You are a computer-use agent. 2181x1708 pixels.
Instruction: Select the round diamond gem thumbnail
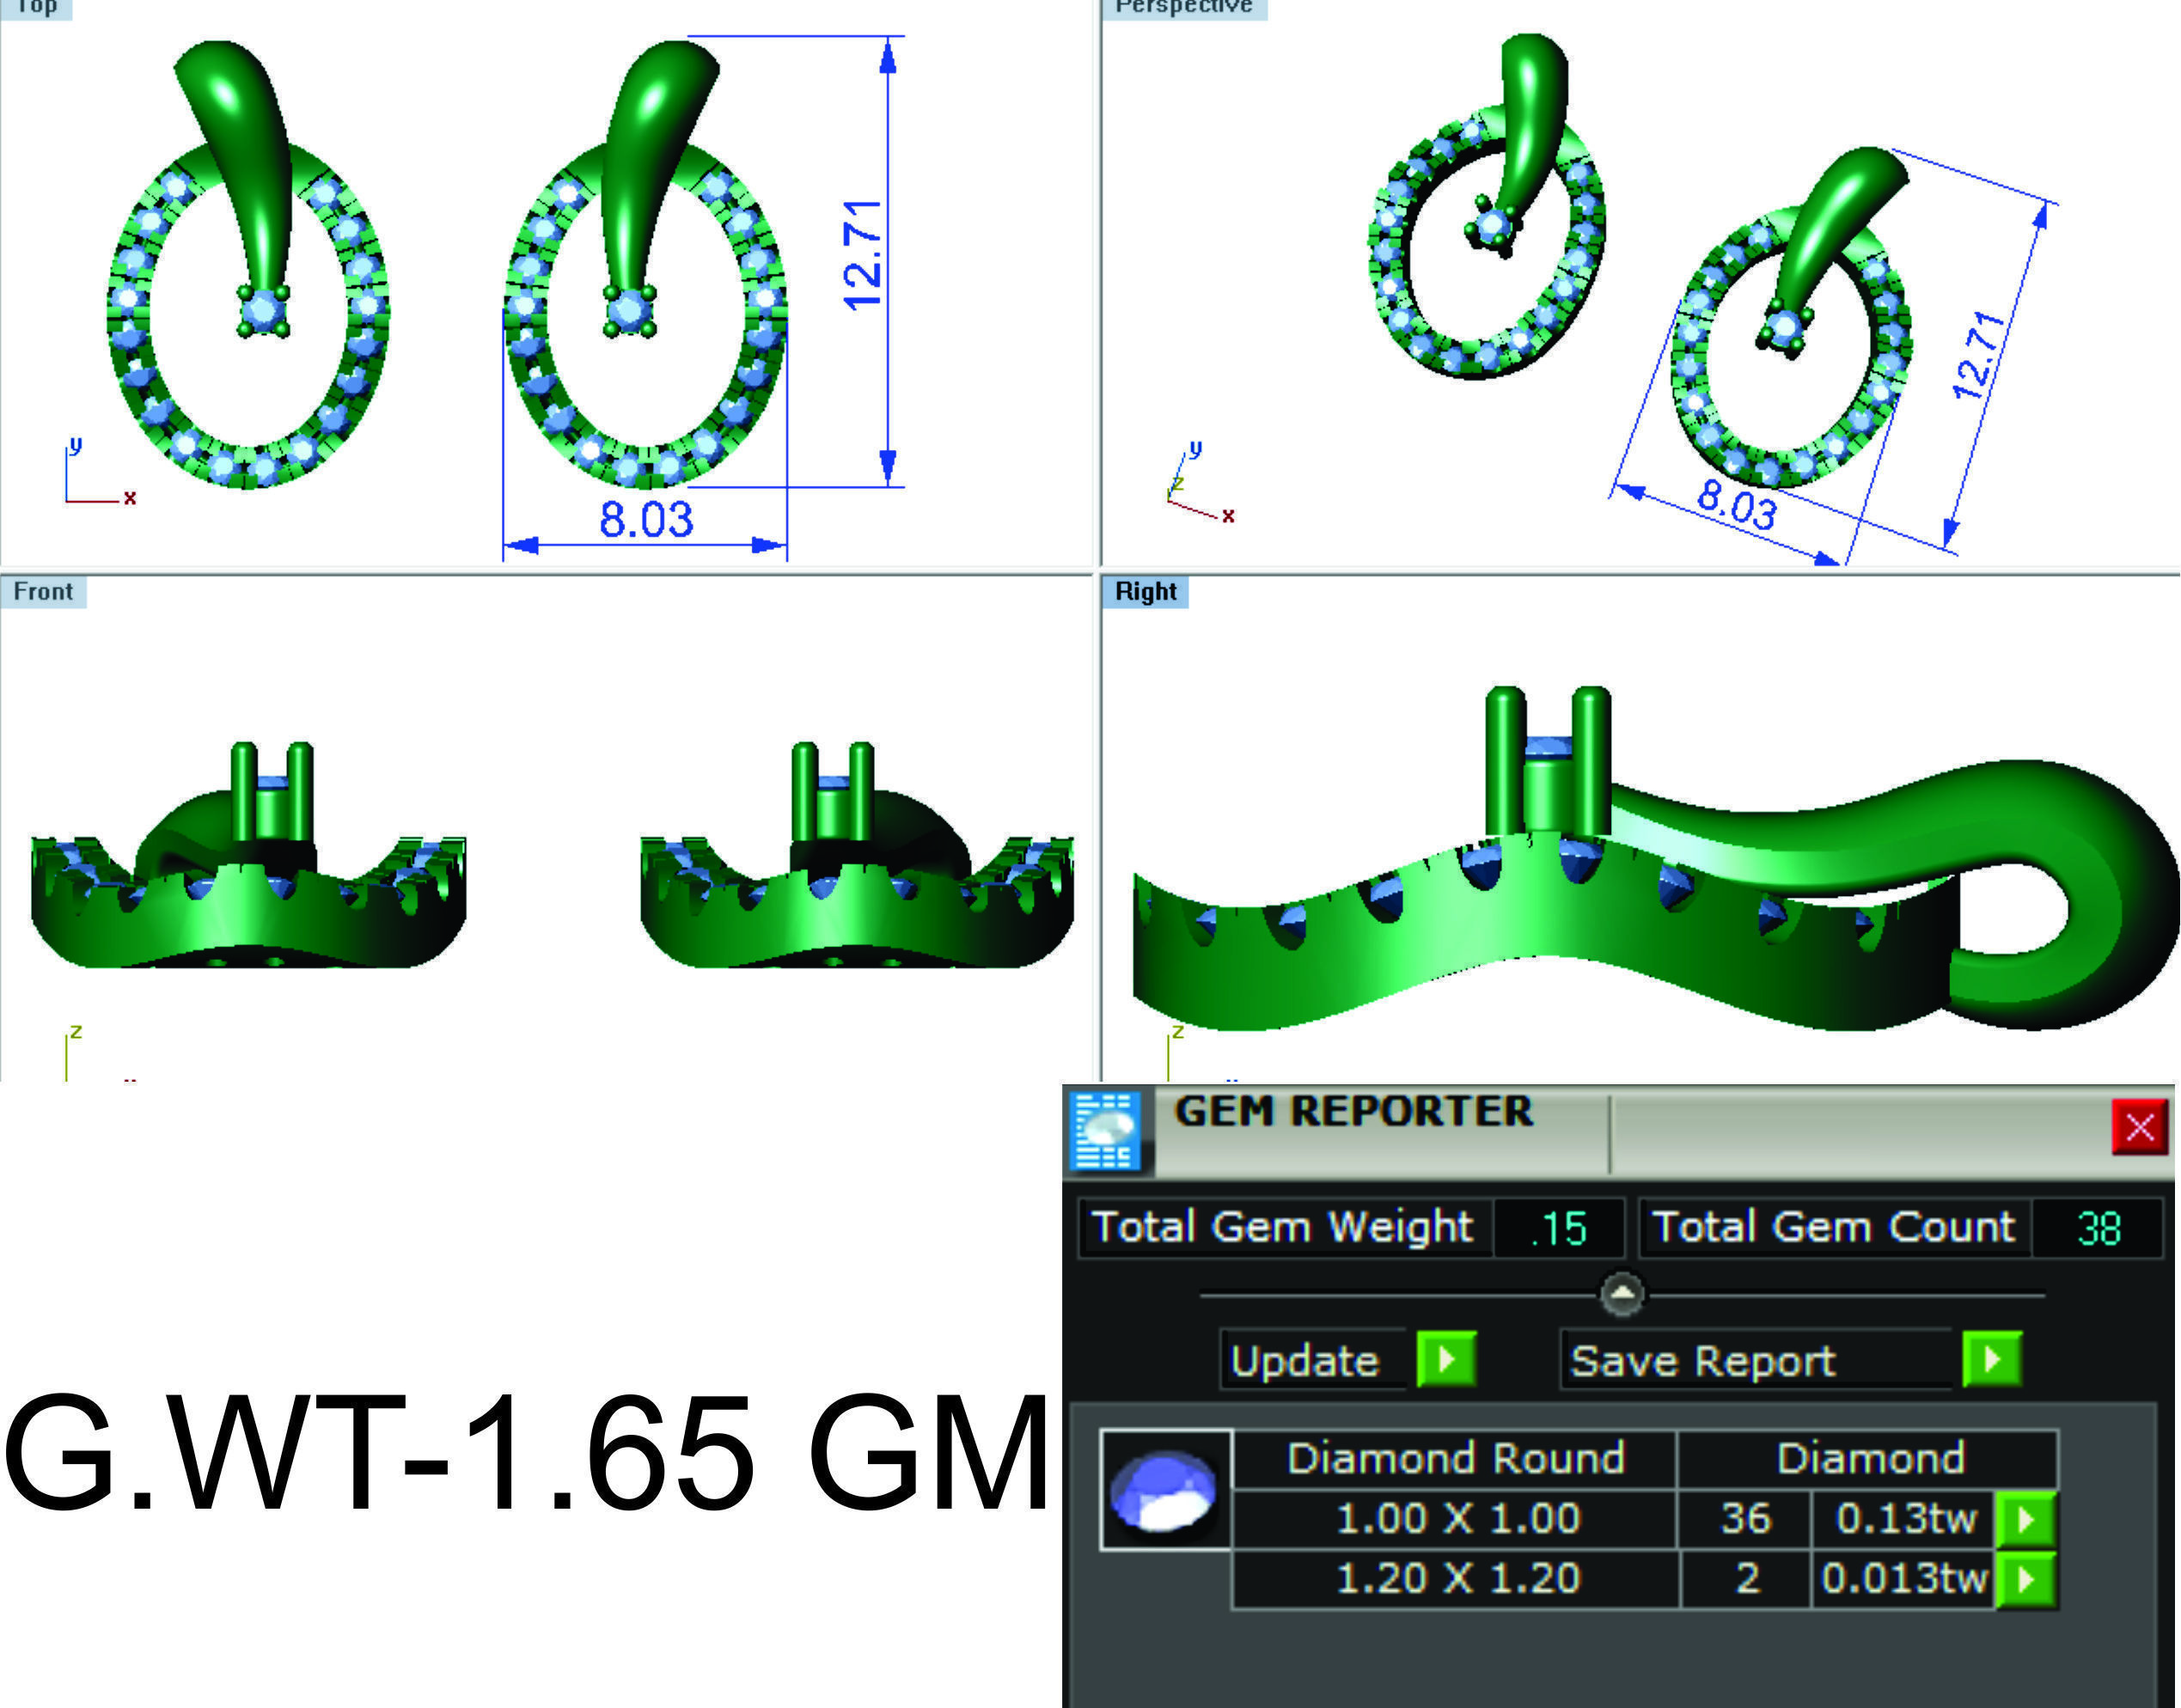pyautogui.click(x=1165, y=1490)
